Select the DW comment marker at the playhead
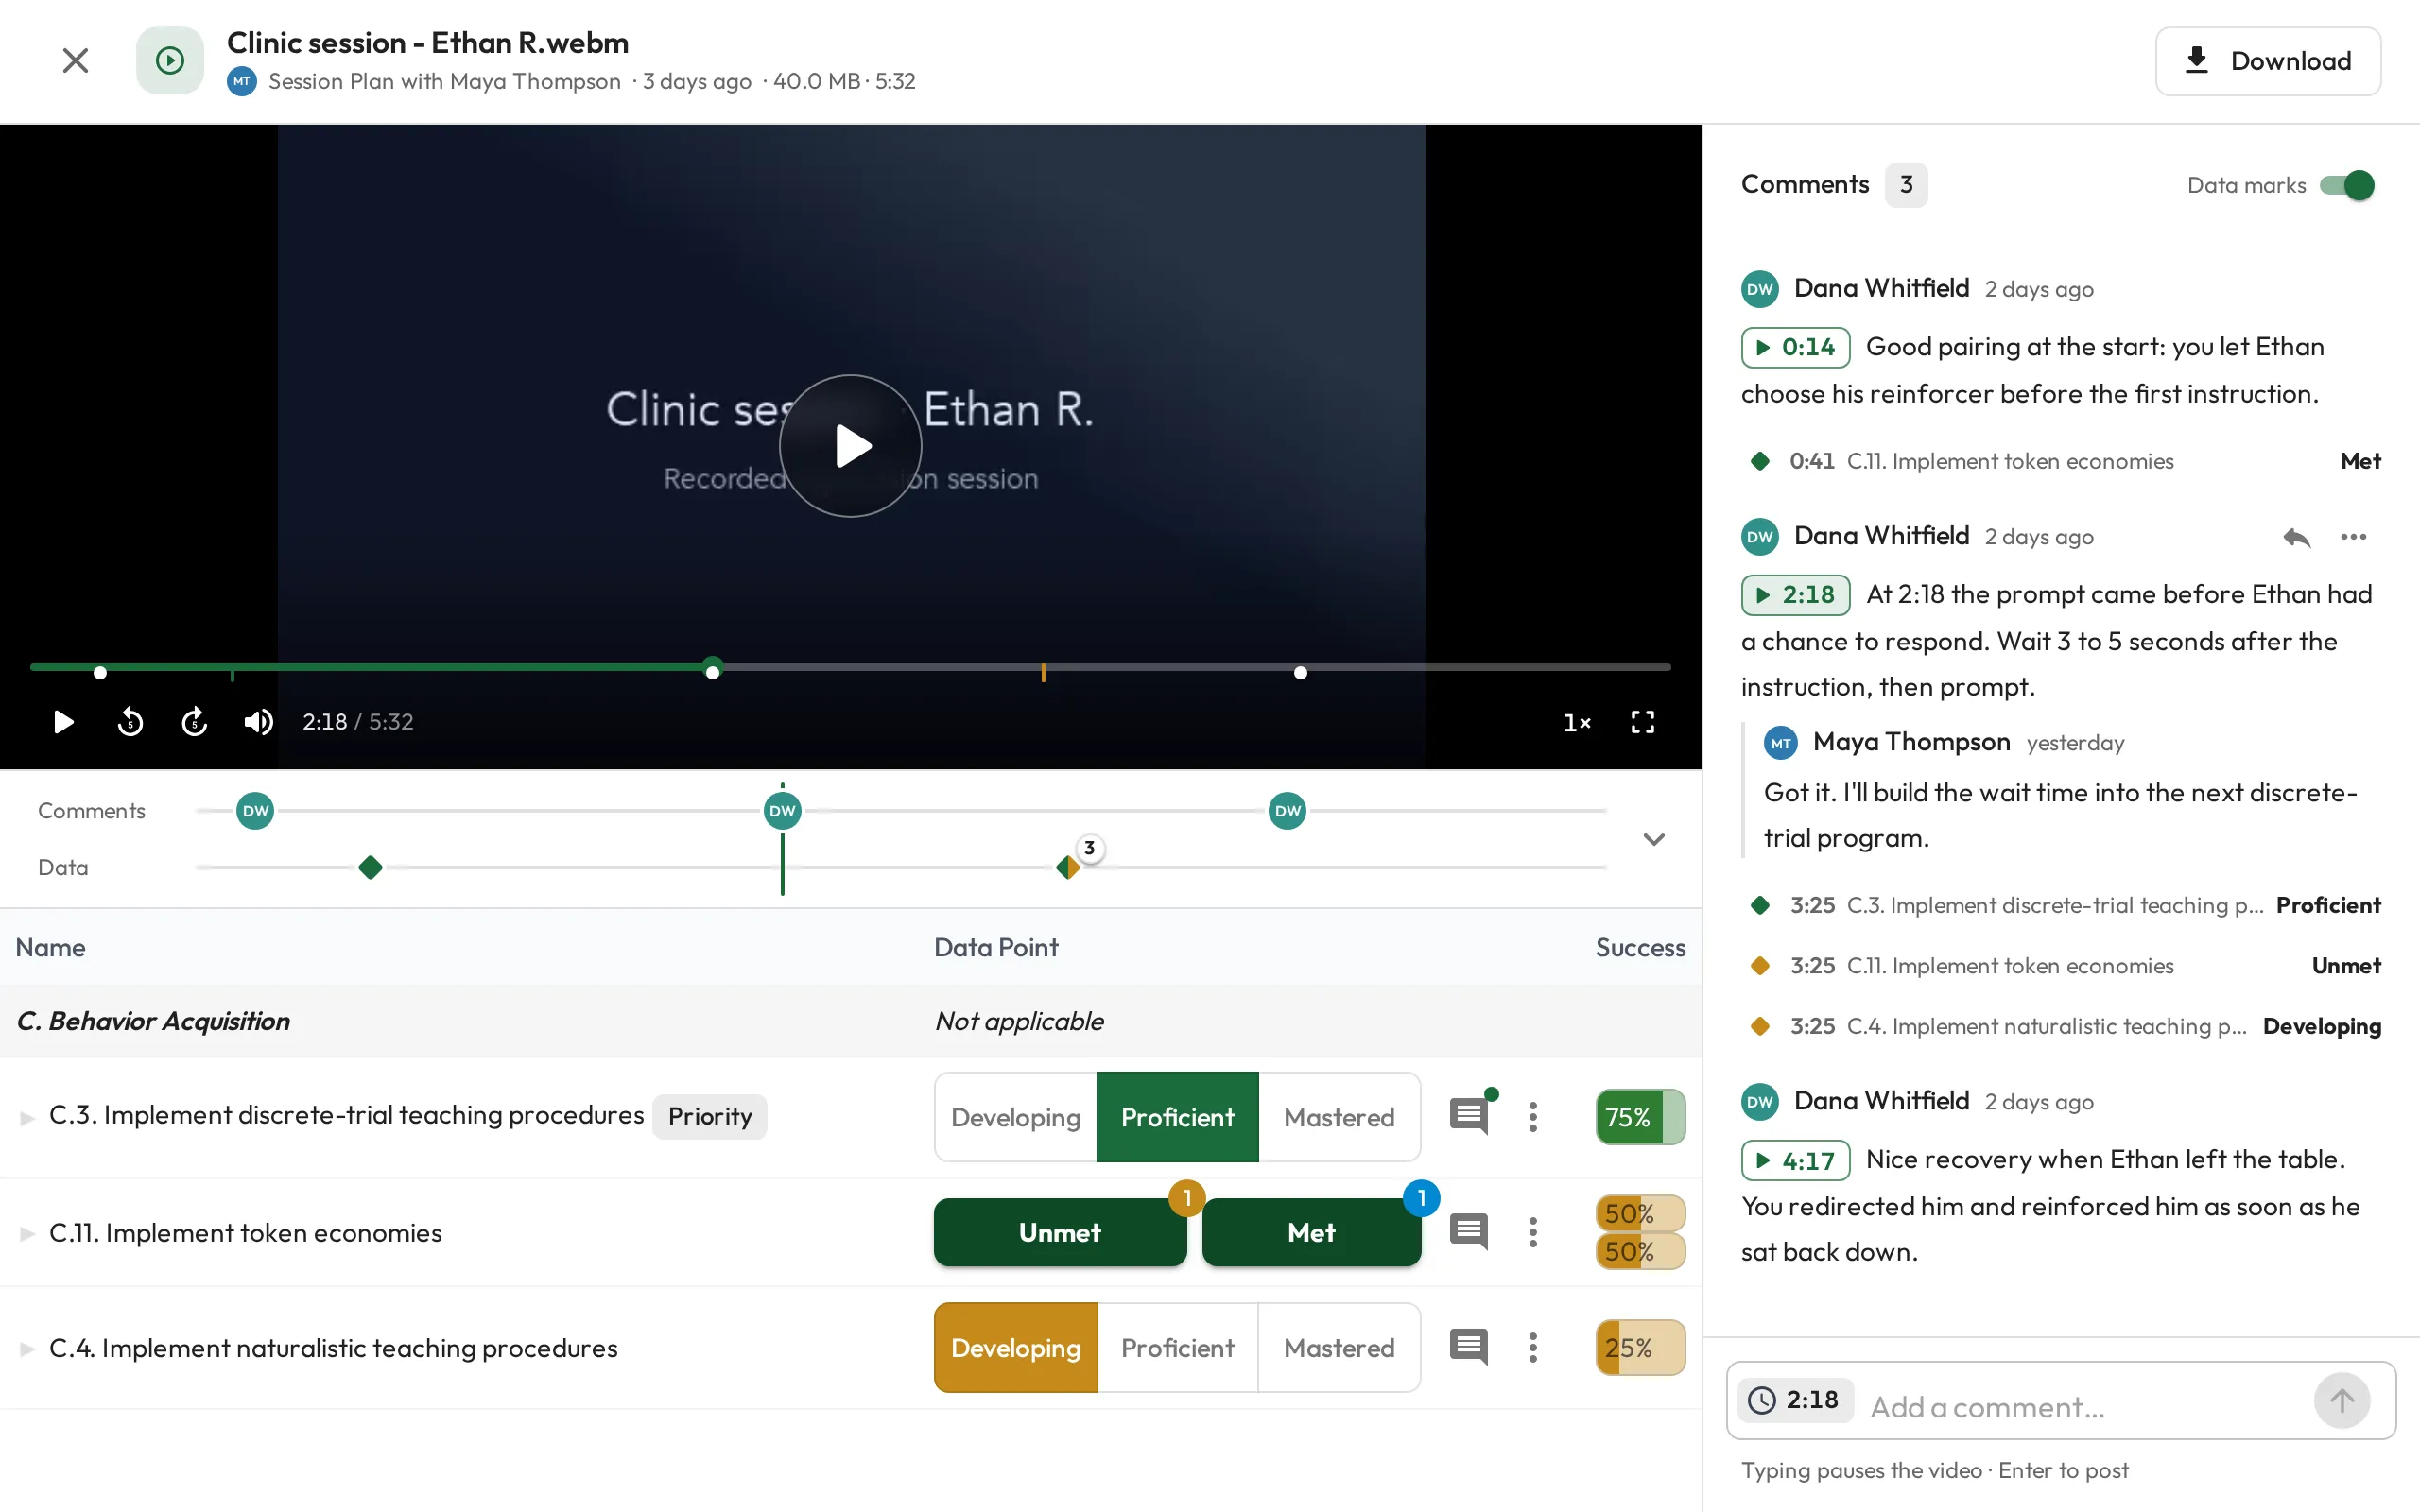The image size is (2420, 1512). pos(782,811)
